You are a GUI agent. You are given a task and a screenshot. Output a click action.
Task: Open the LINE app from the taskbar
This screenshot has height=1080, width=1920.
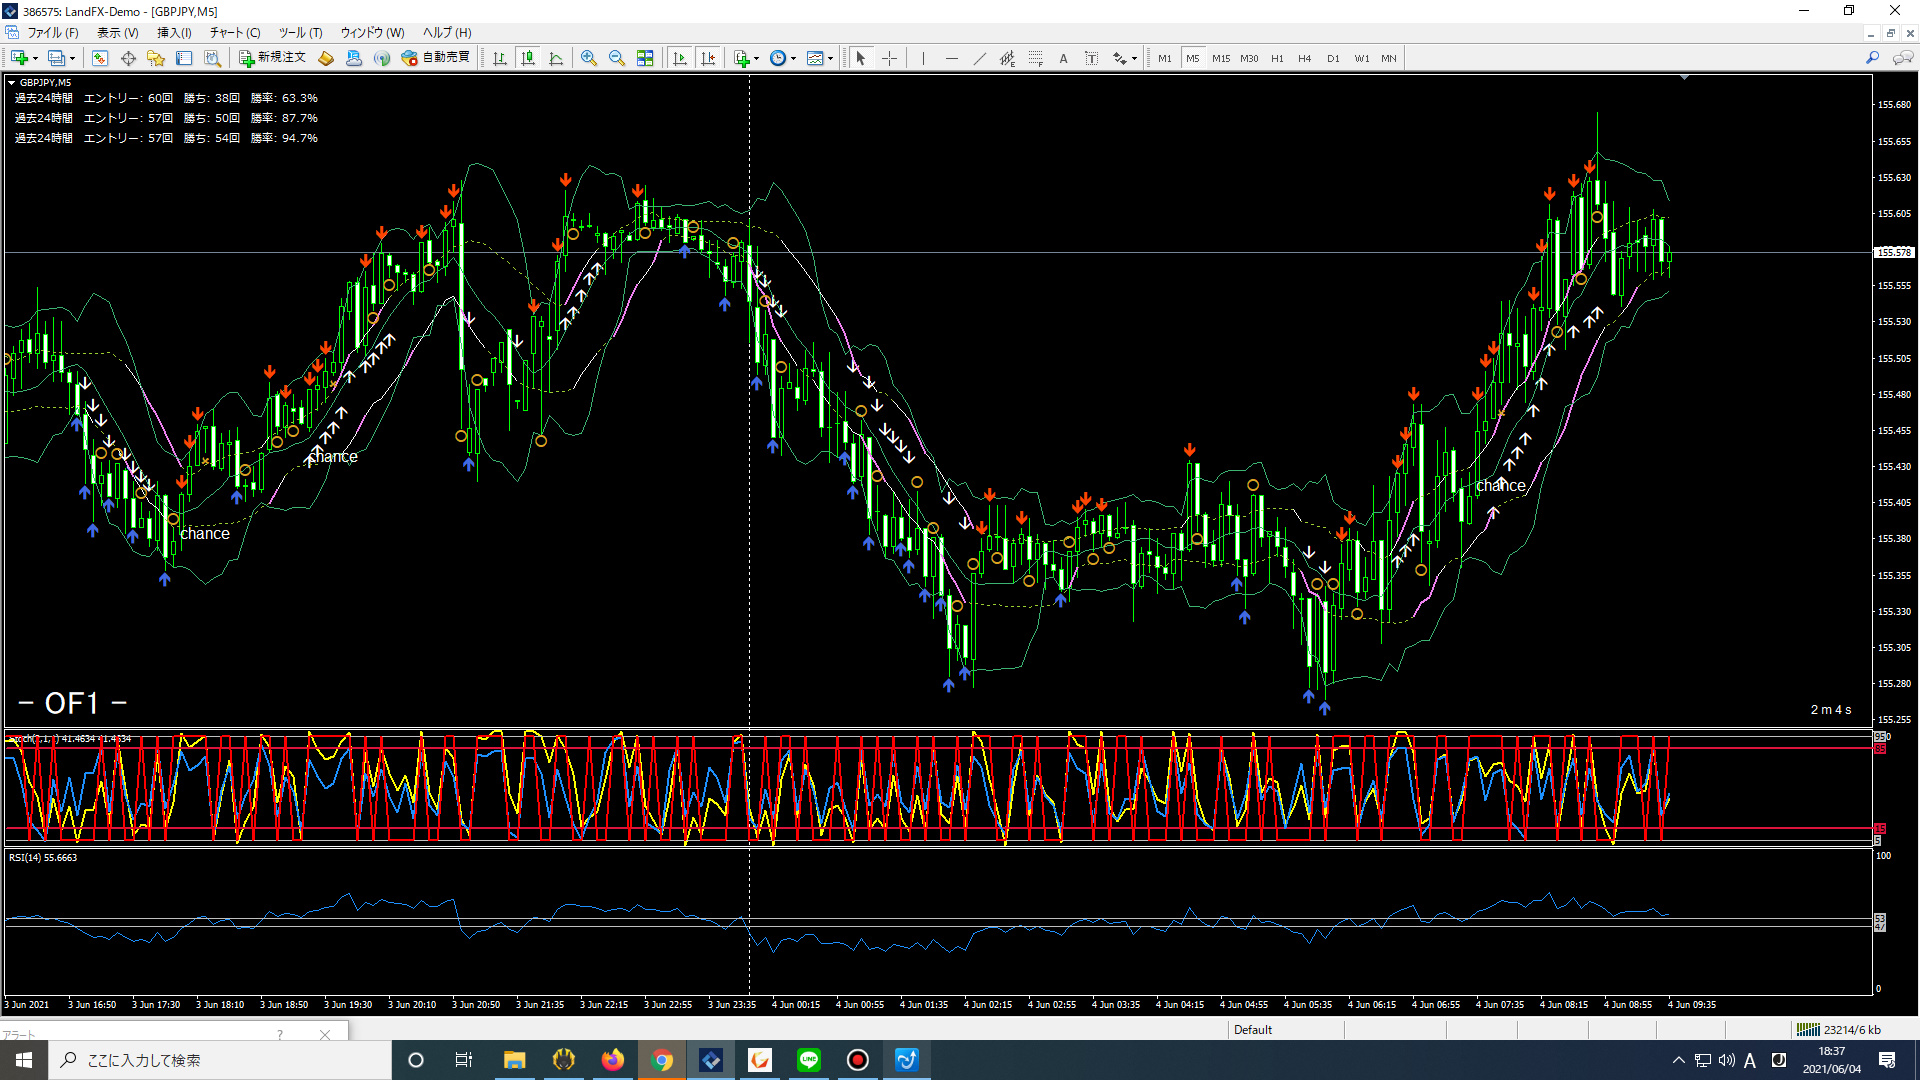point(809,1060)
